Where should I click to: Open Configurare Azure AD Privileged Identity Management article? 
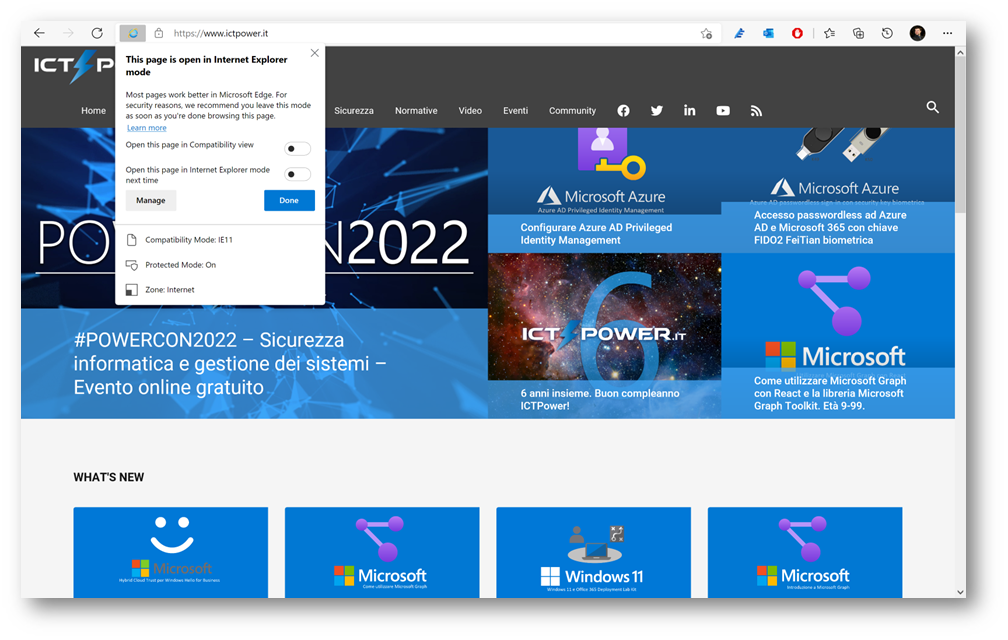point(596,234)
